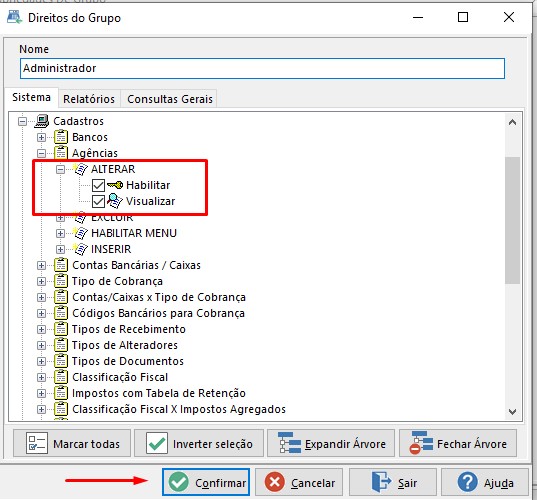This screenshot has width=537, height=500.
Task: Collapse the Cadastros tree node
Action: click(22, 121)
